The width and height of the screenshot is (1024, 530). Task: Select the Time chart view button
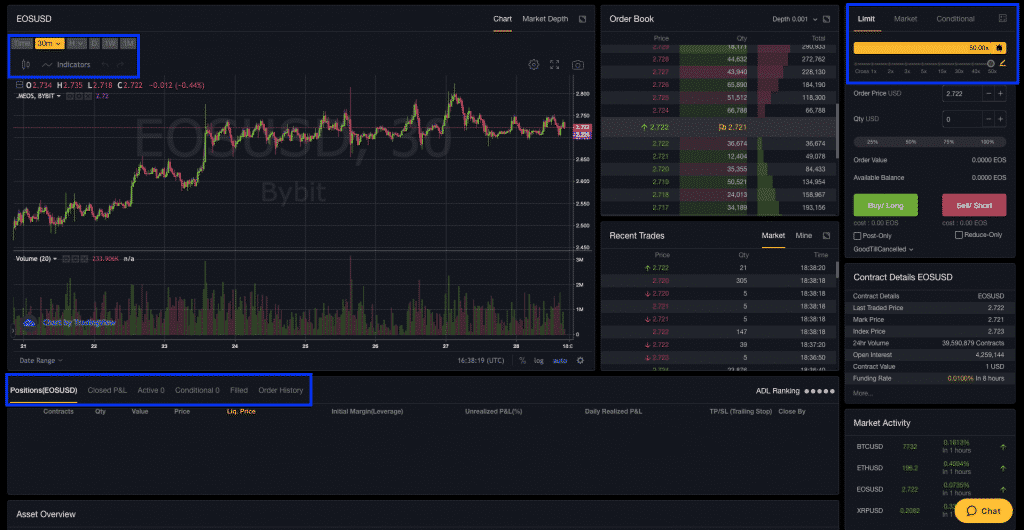pyautogui.click(x=22, y=44)
